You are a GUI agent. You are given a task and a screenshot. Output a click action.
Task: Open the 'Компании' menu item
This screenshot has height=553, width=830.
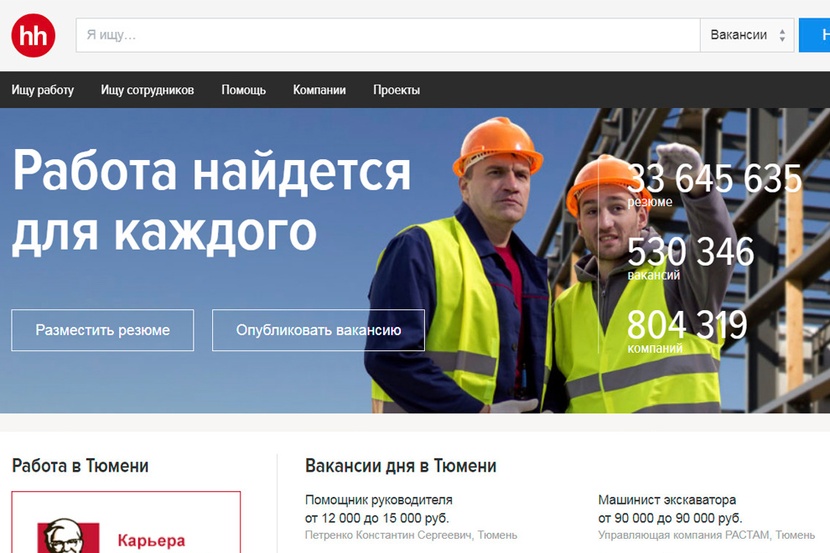[x=319, y=90]
